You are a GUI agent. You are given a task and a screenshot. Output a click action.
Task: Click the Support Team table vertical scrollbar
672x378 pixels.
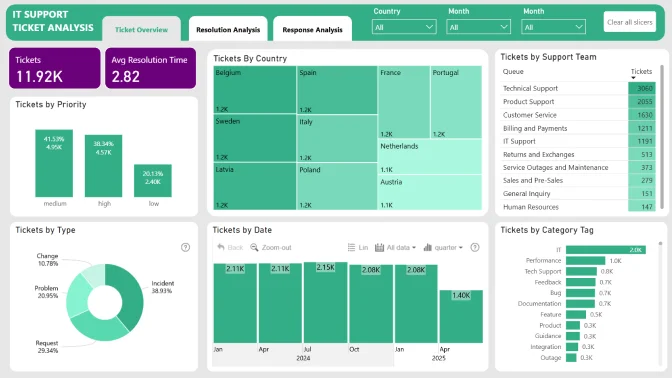point(662,137)
